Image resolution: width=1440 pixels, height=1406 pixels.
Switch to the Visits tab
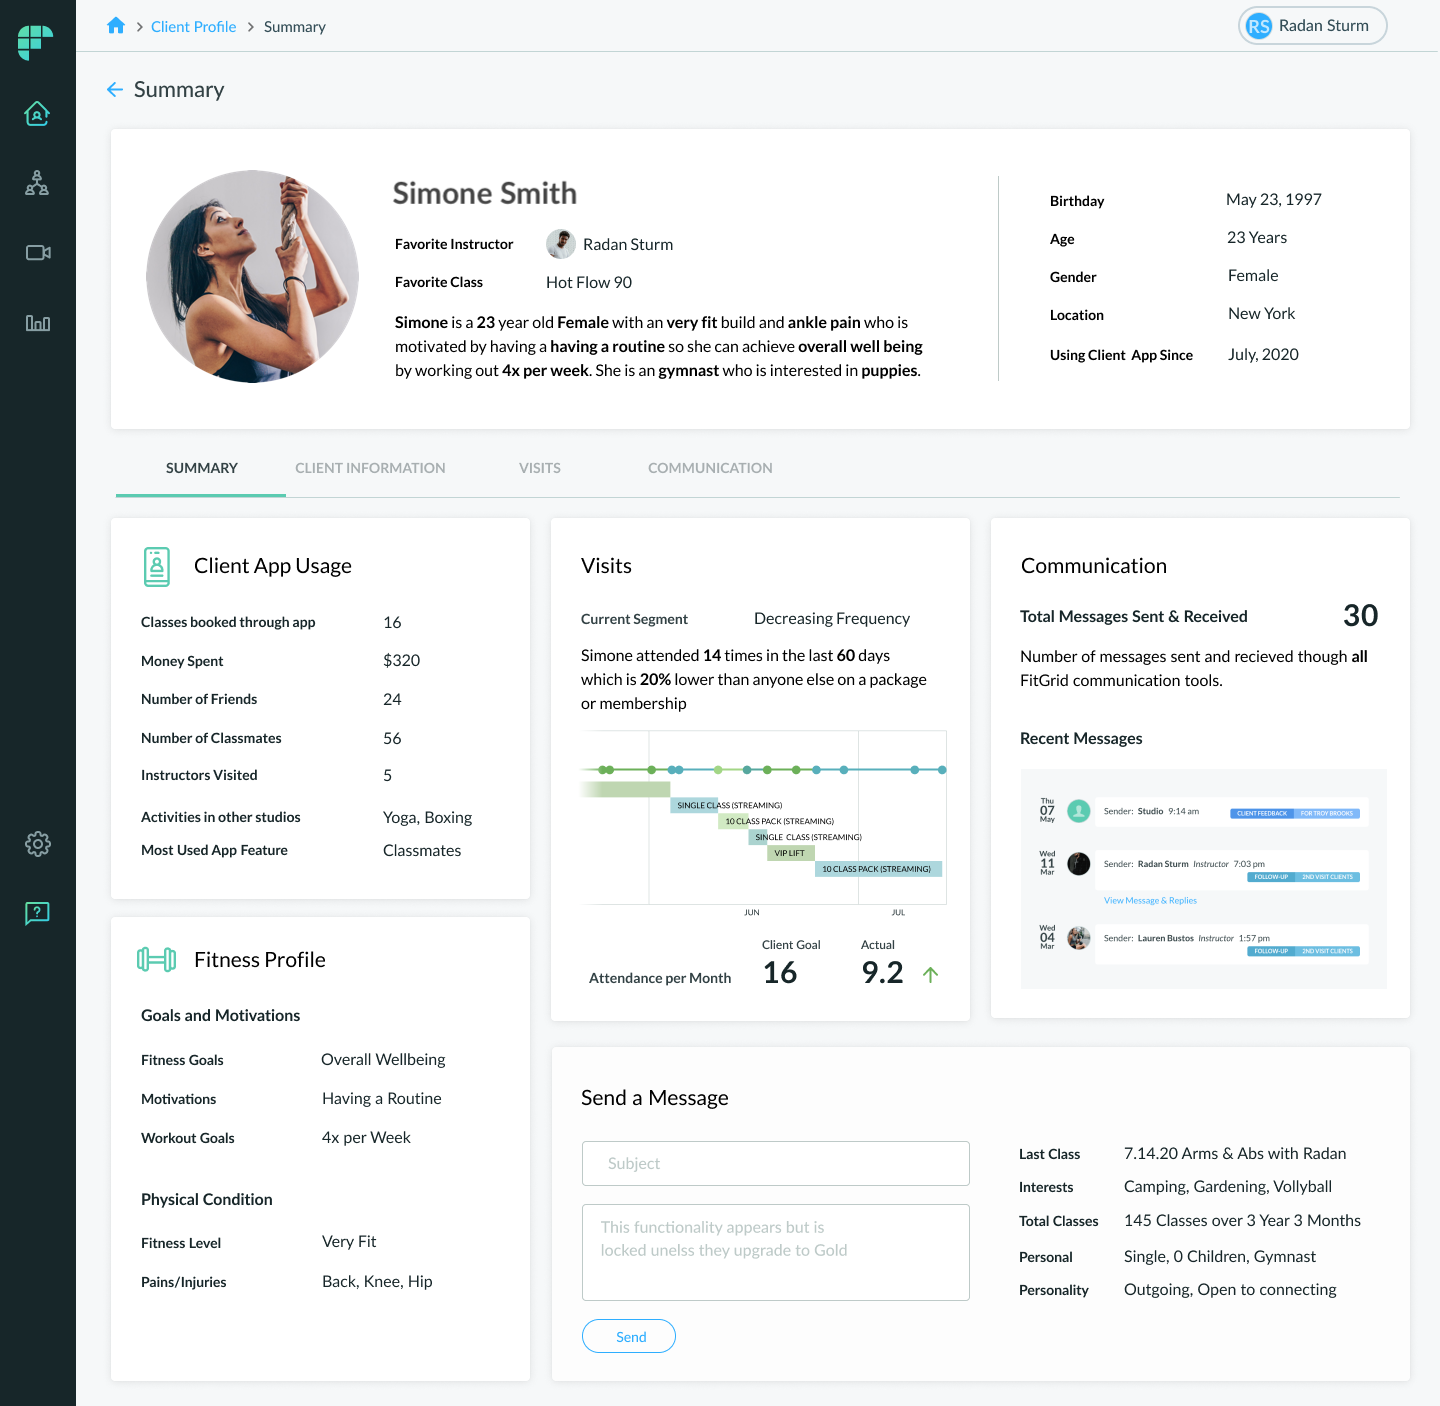coord(540,468)
